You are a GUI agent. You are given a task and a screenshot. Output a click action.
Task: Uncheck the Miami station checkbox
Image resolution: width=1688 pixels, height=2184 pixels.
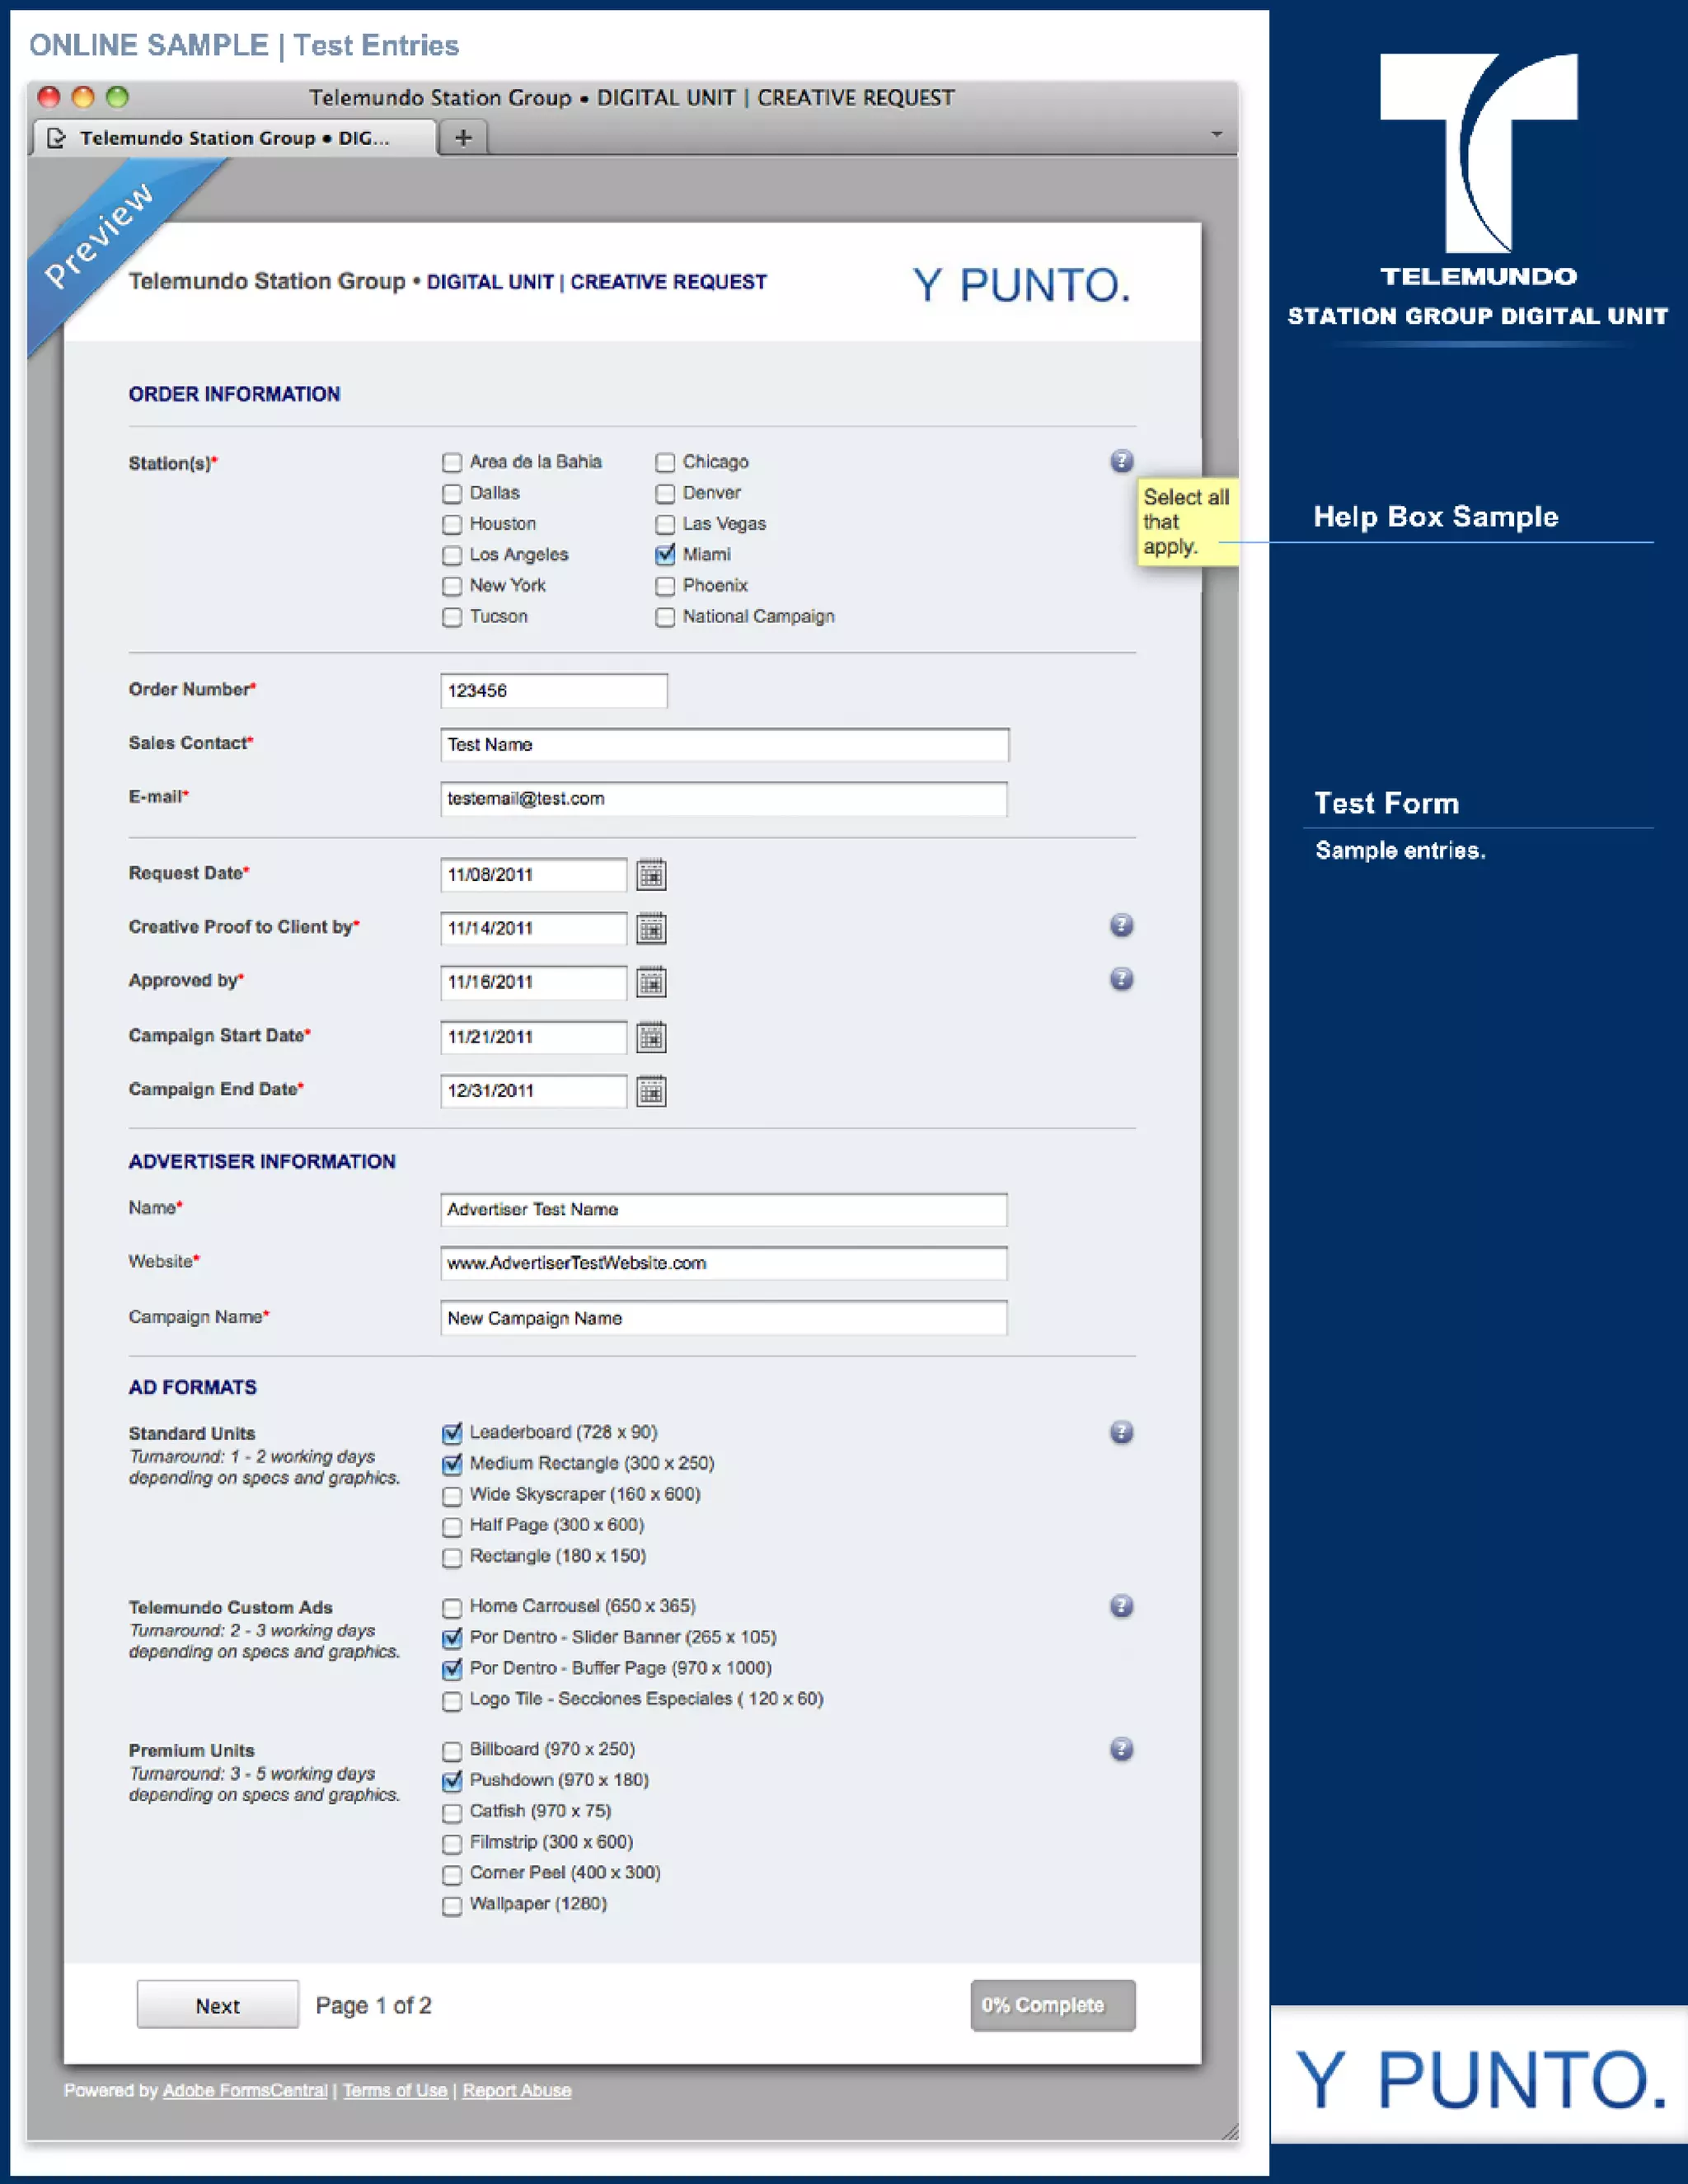click(x=665, y=555)
